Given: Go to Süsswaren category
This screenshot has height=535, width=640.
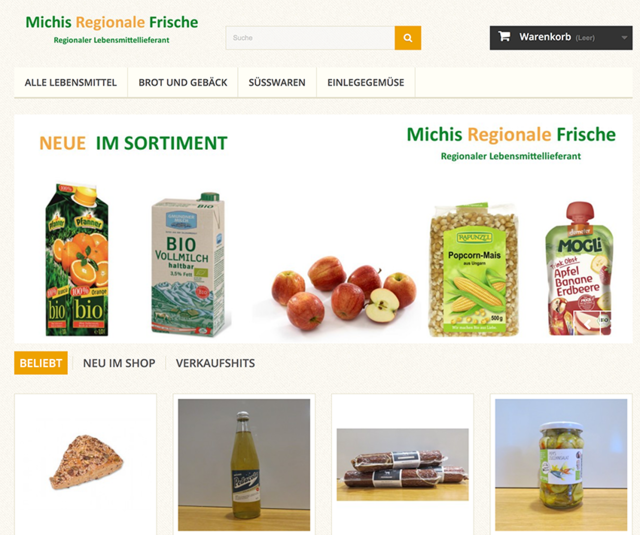Looking at the screenshot, I should click(277, 82).
